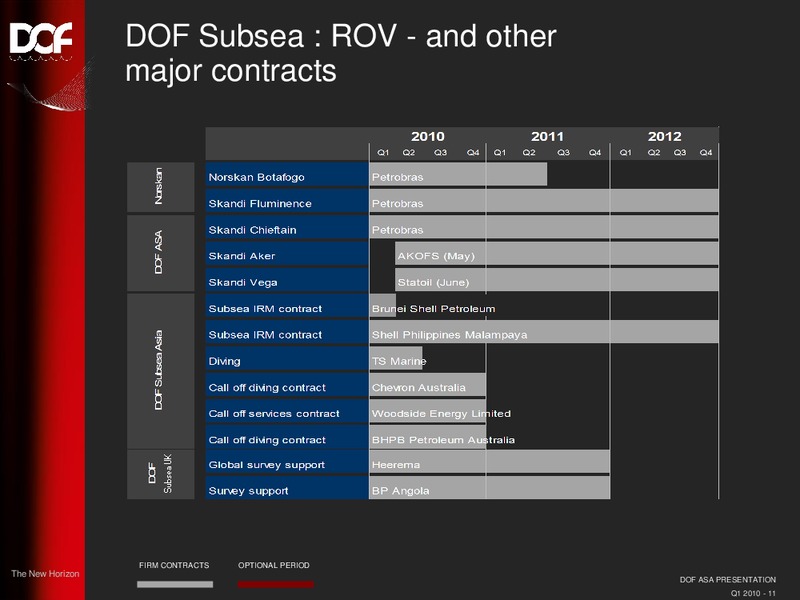Click 'DOF ASA PRESENTATION' footer text
800x600 pixels.
coord(728,580)
